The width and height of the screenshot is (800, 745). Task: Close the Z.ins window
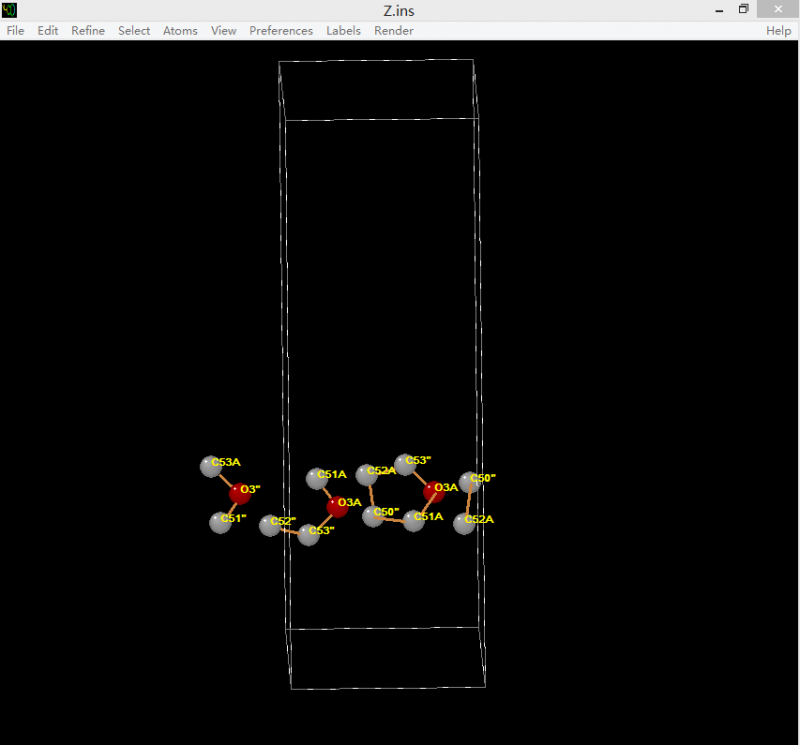(778, 9)
